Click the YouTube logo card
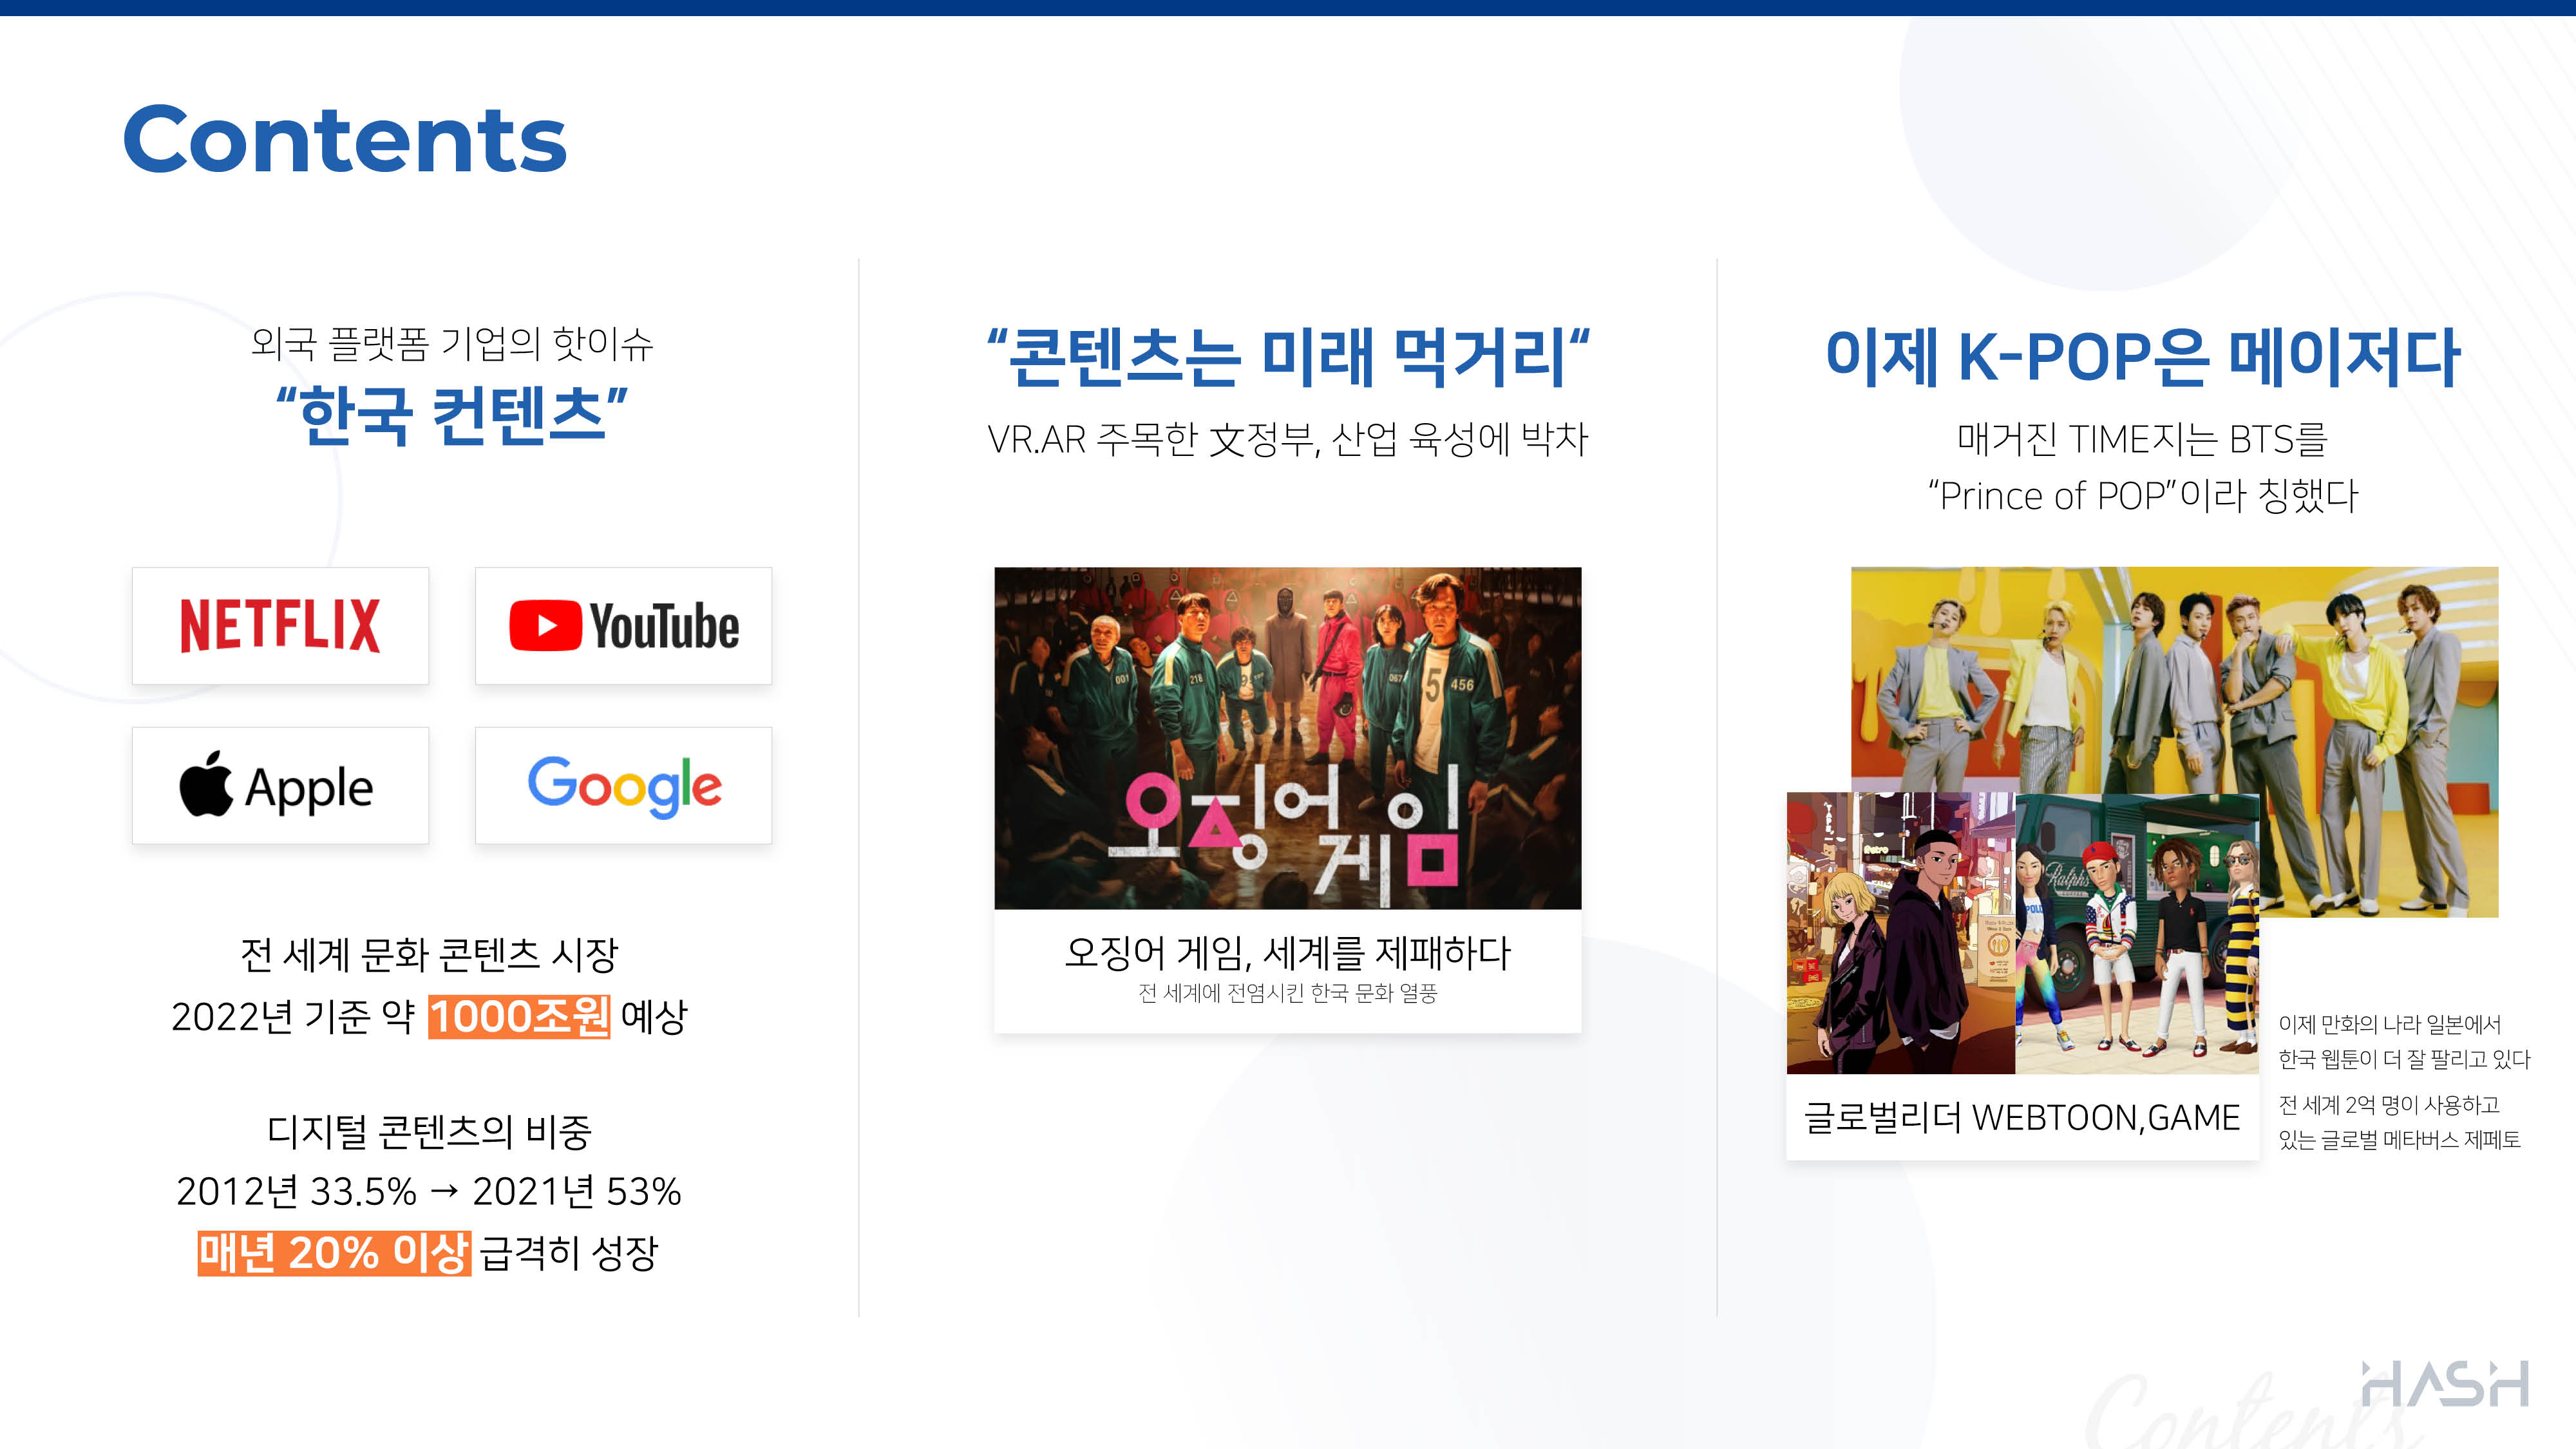The height and width of the screenshot is (1449, 2576). (623, 626)
